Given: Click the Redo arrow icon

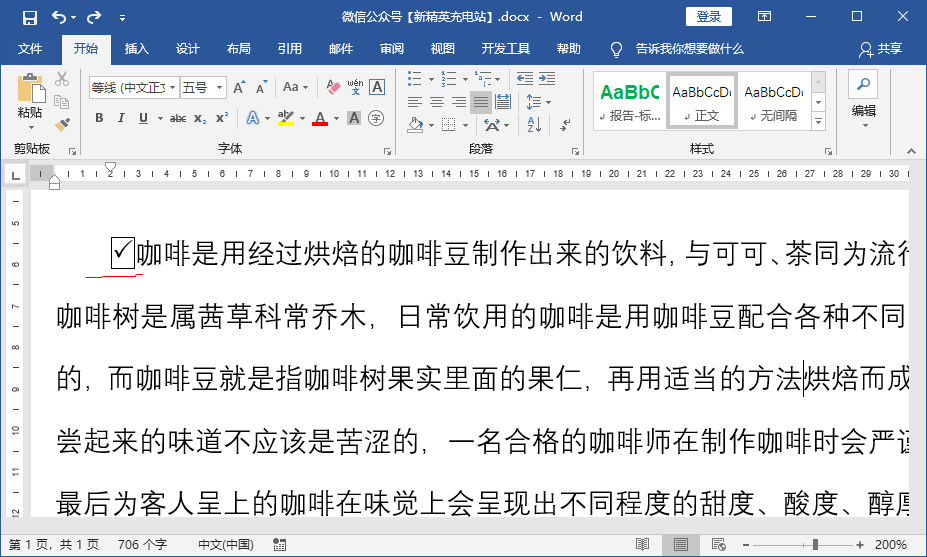Looking at the screenshot, I should pos(94,17).
